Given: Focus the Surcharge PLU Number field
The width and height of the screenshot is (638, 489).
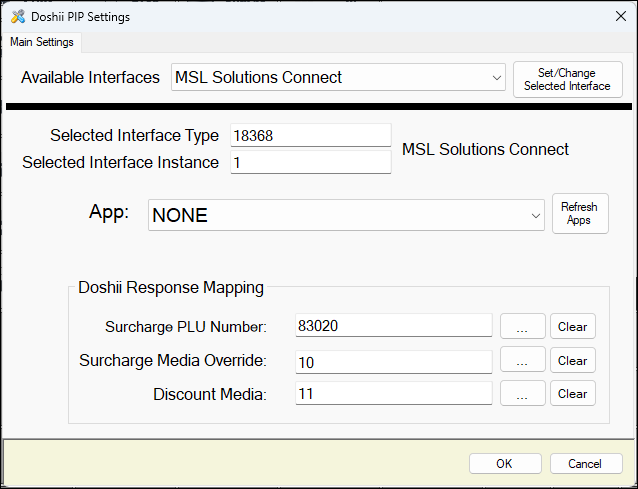Looking at the screenshot, I should point(393,325).
